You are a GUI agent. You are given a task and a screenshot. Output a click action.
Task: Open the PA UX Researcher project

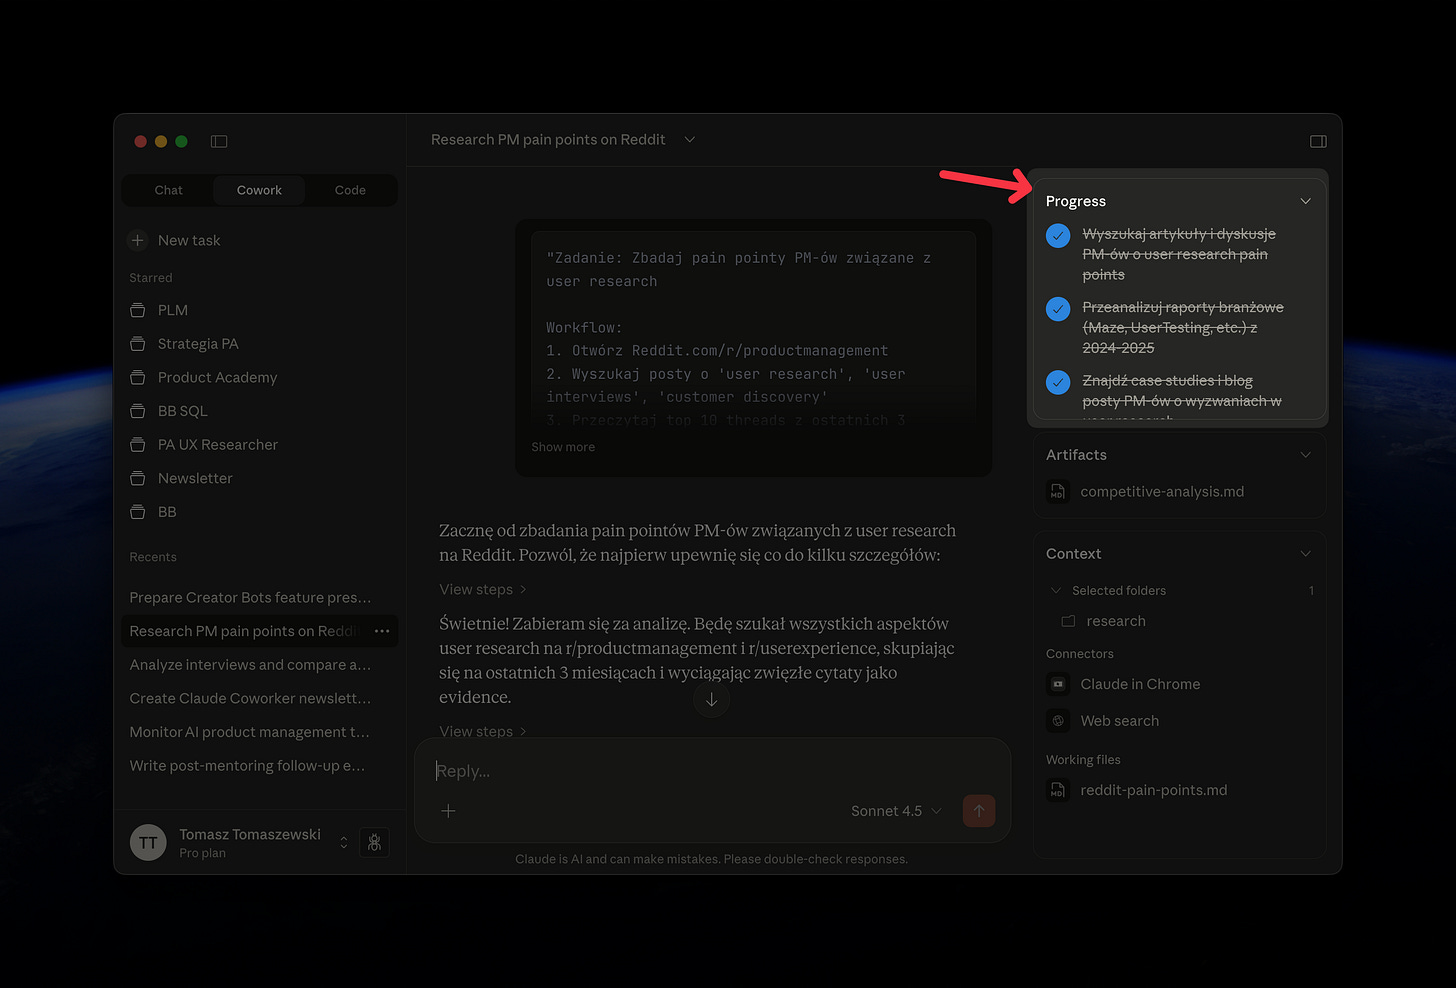tap(218, 445)
